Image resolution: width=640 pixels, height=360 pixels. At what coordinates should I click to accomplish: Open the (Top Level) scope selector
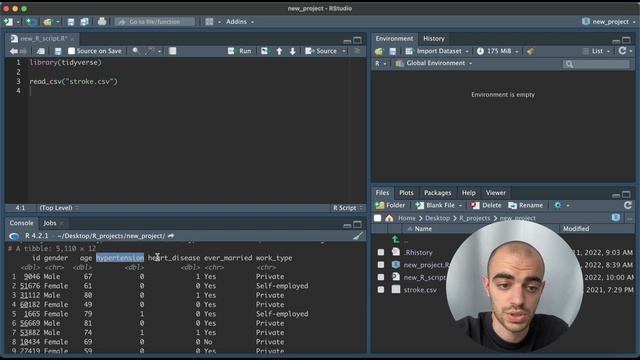[x=59, y=208]
